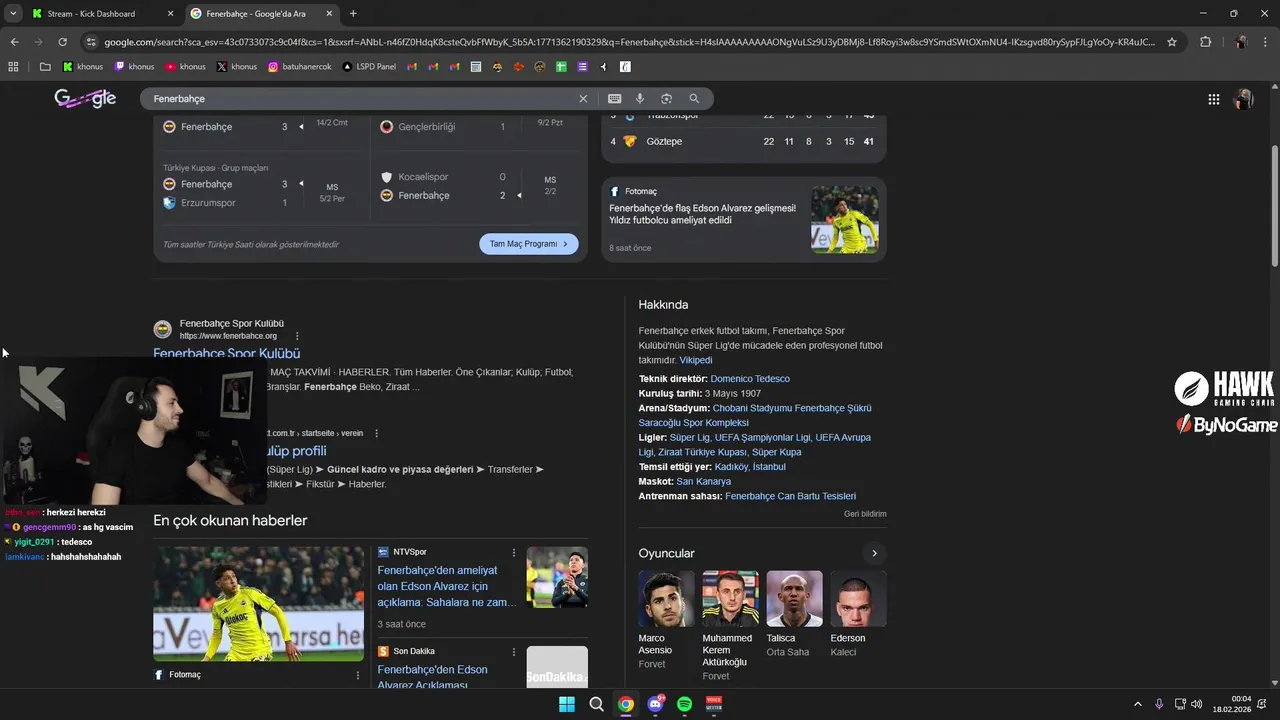1280x720 pixels.
Task: Open the Vikipedi link
Action: [x=696, y=360]
